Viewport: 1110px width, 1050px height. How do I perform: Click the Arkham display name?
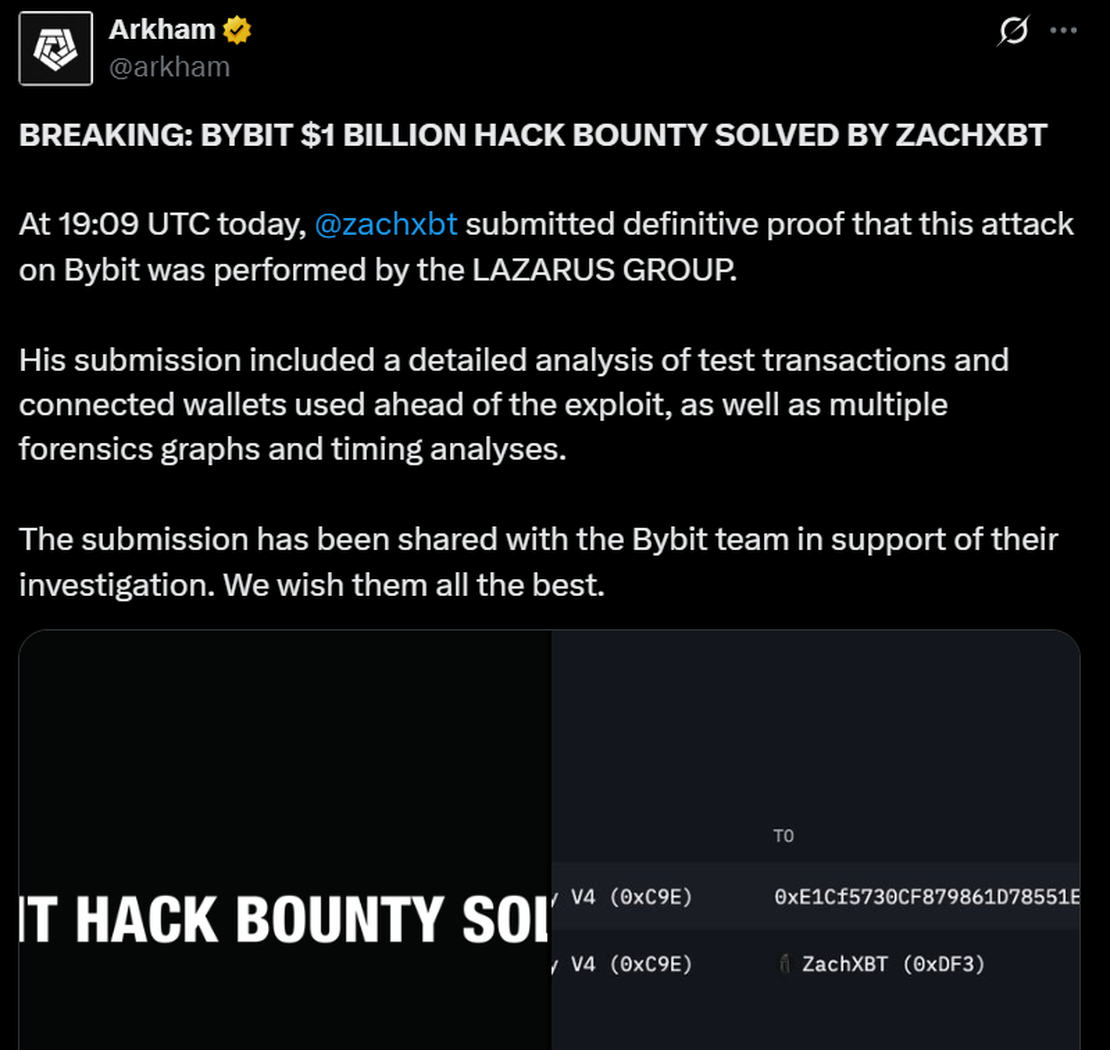pyautogui.click(x=161, y=29)
